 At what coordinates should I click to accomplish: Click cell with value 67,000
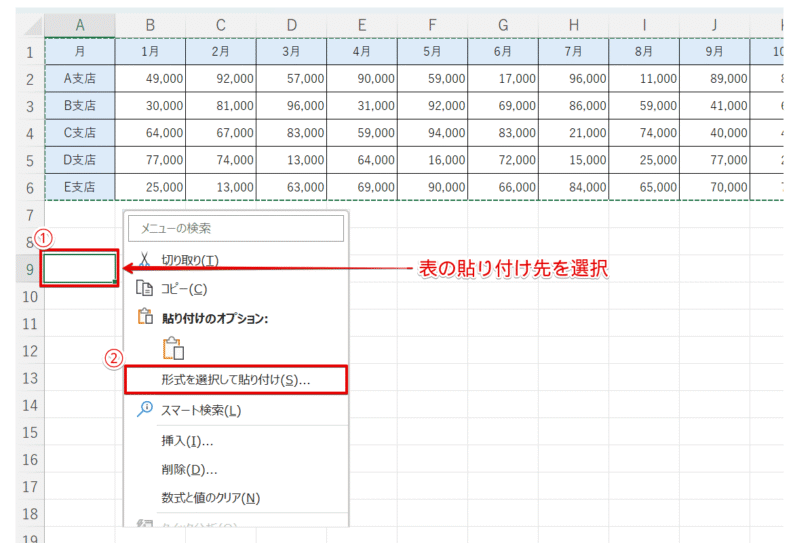pos(221,133)
